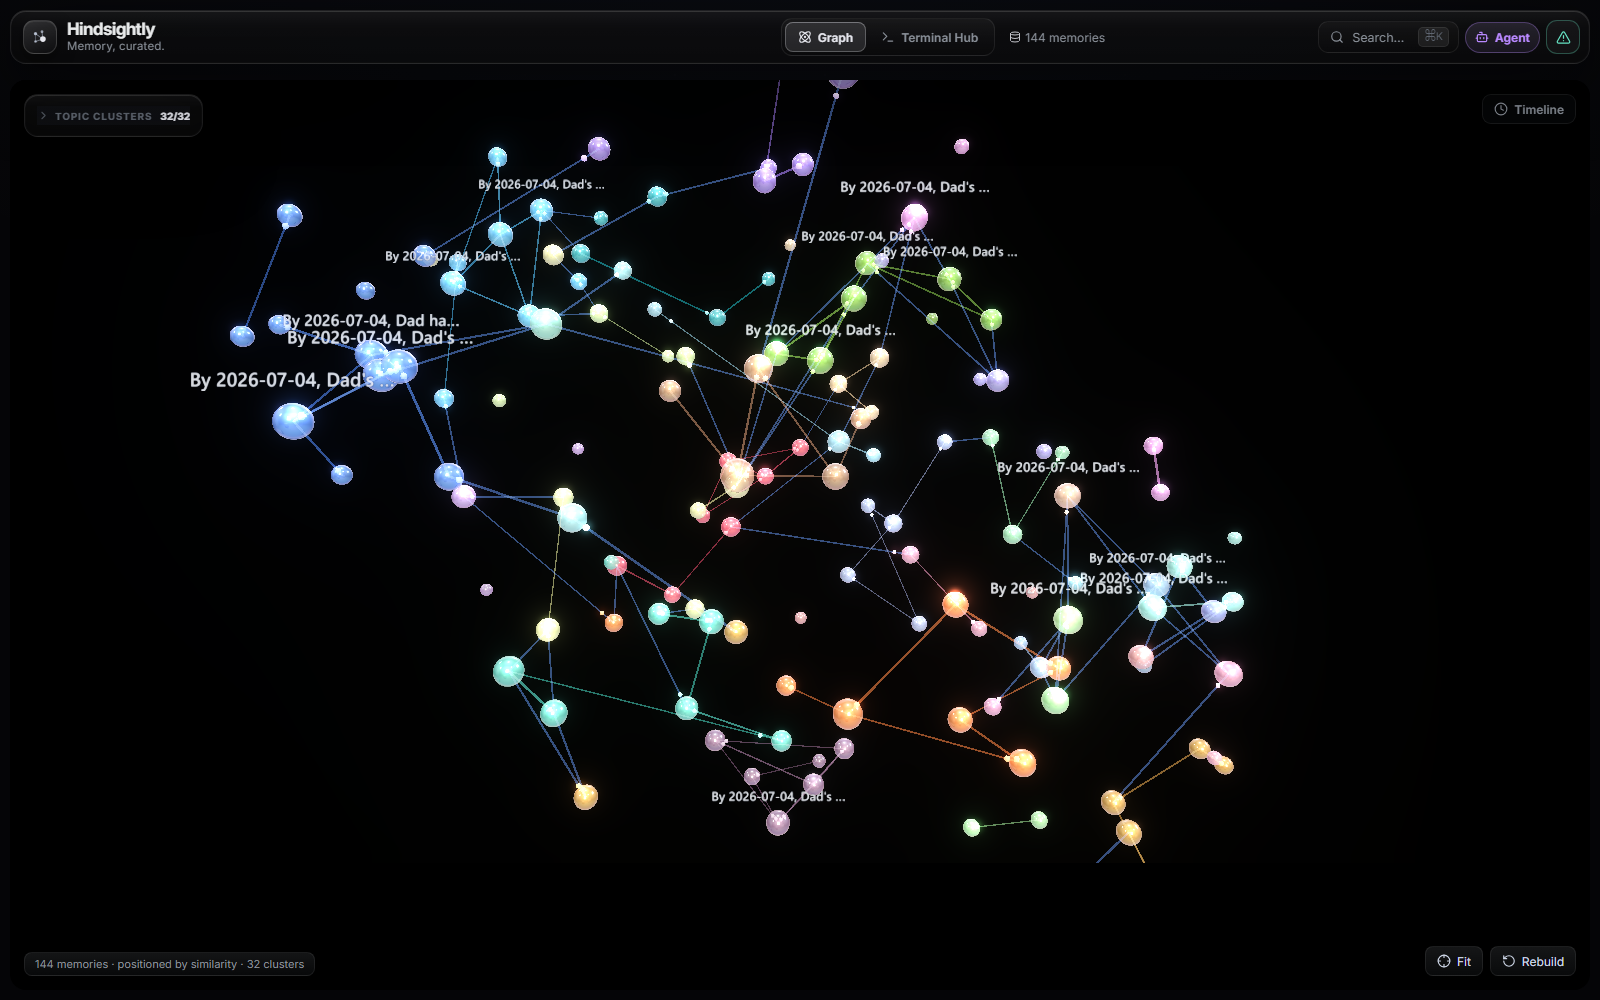This screenshot has width=1600, height=1000.
Task: Click the magnifier search icon
Action: [1337, 37]
